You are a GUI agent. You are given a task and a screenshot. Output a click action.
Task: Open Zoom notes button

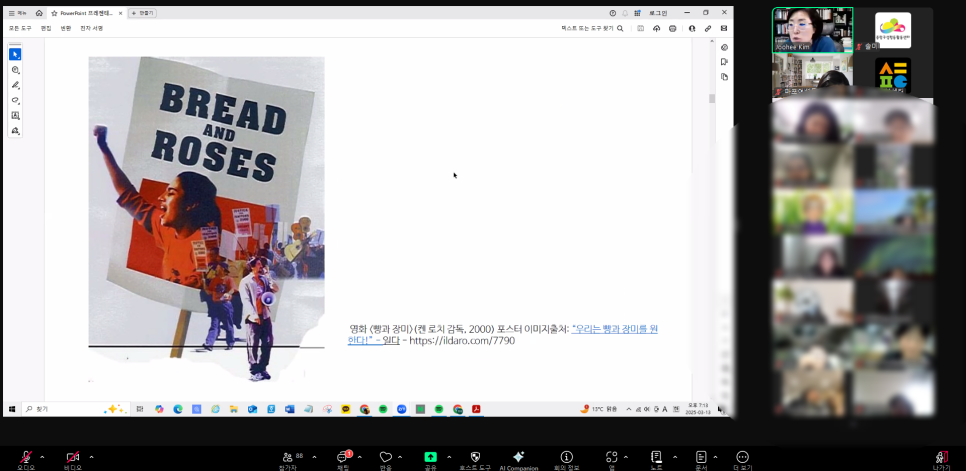coord(656,460)
